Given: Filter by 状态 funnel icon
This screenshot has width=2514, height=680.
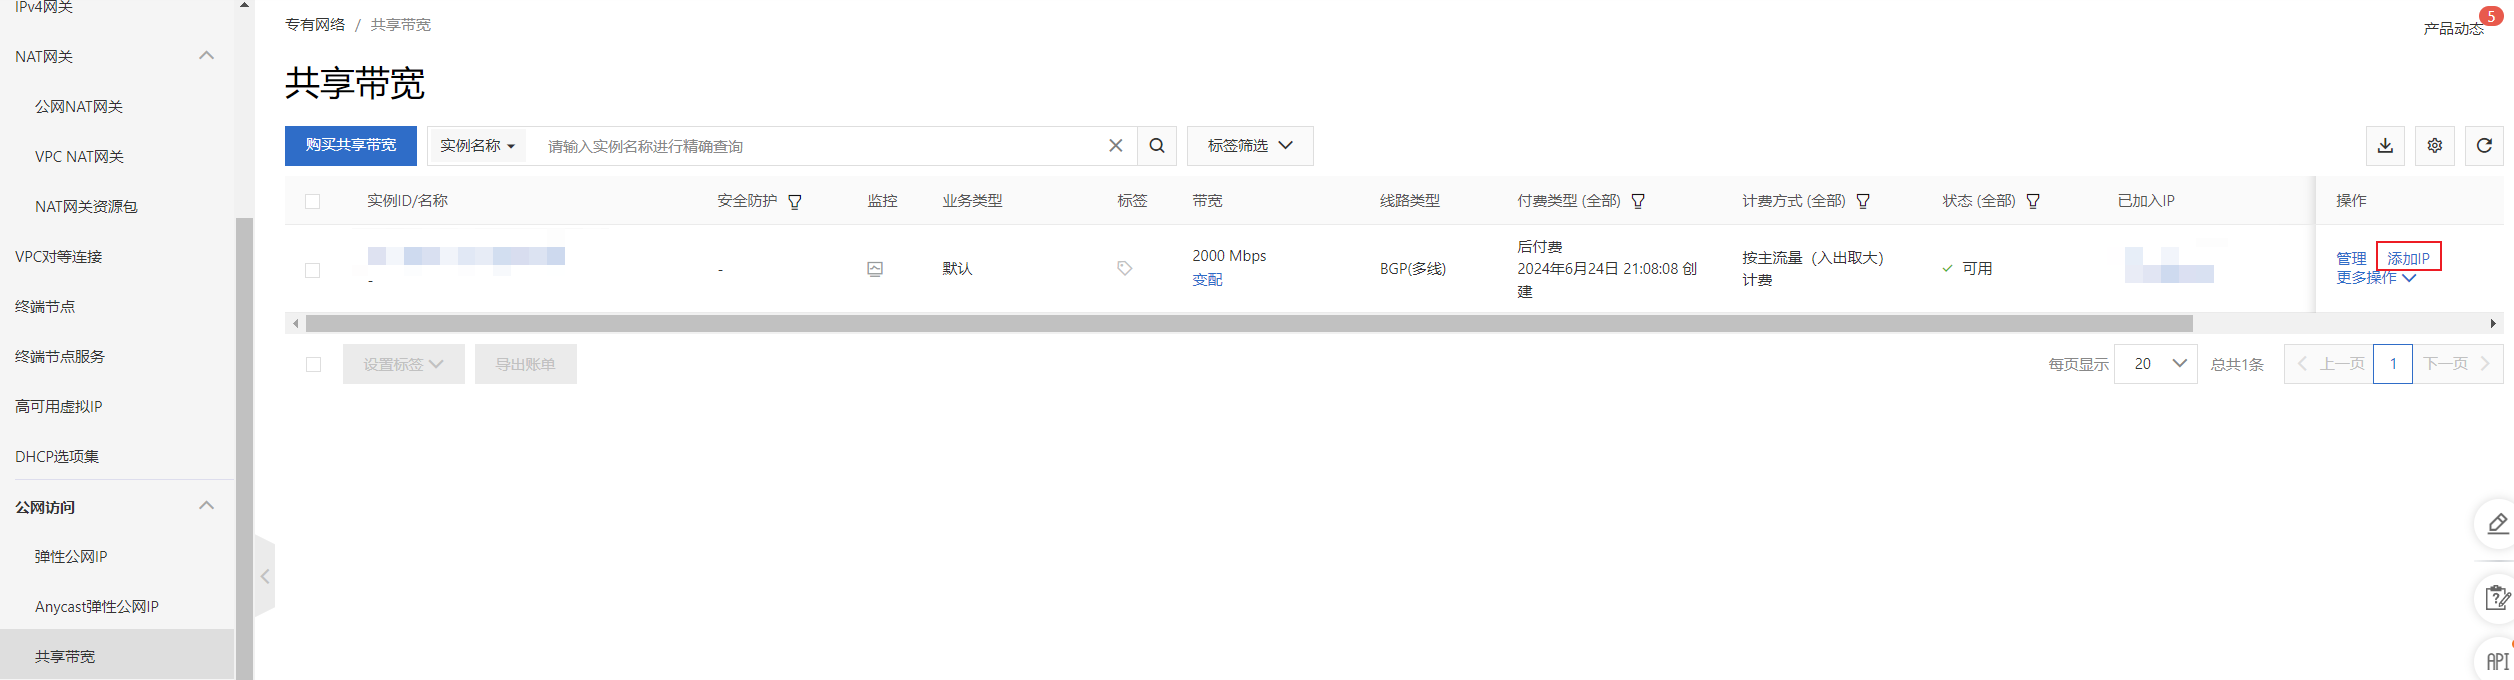Looking at the screenshot, I should 2033,202.
